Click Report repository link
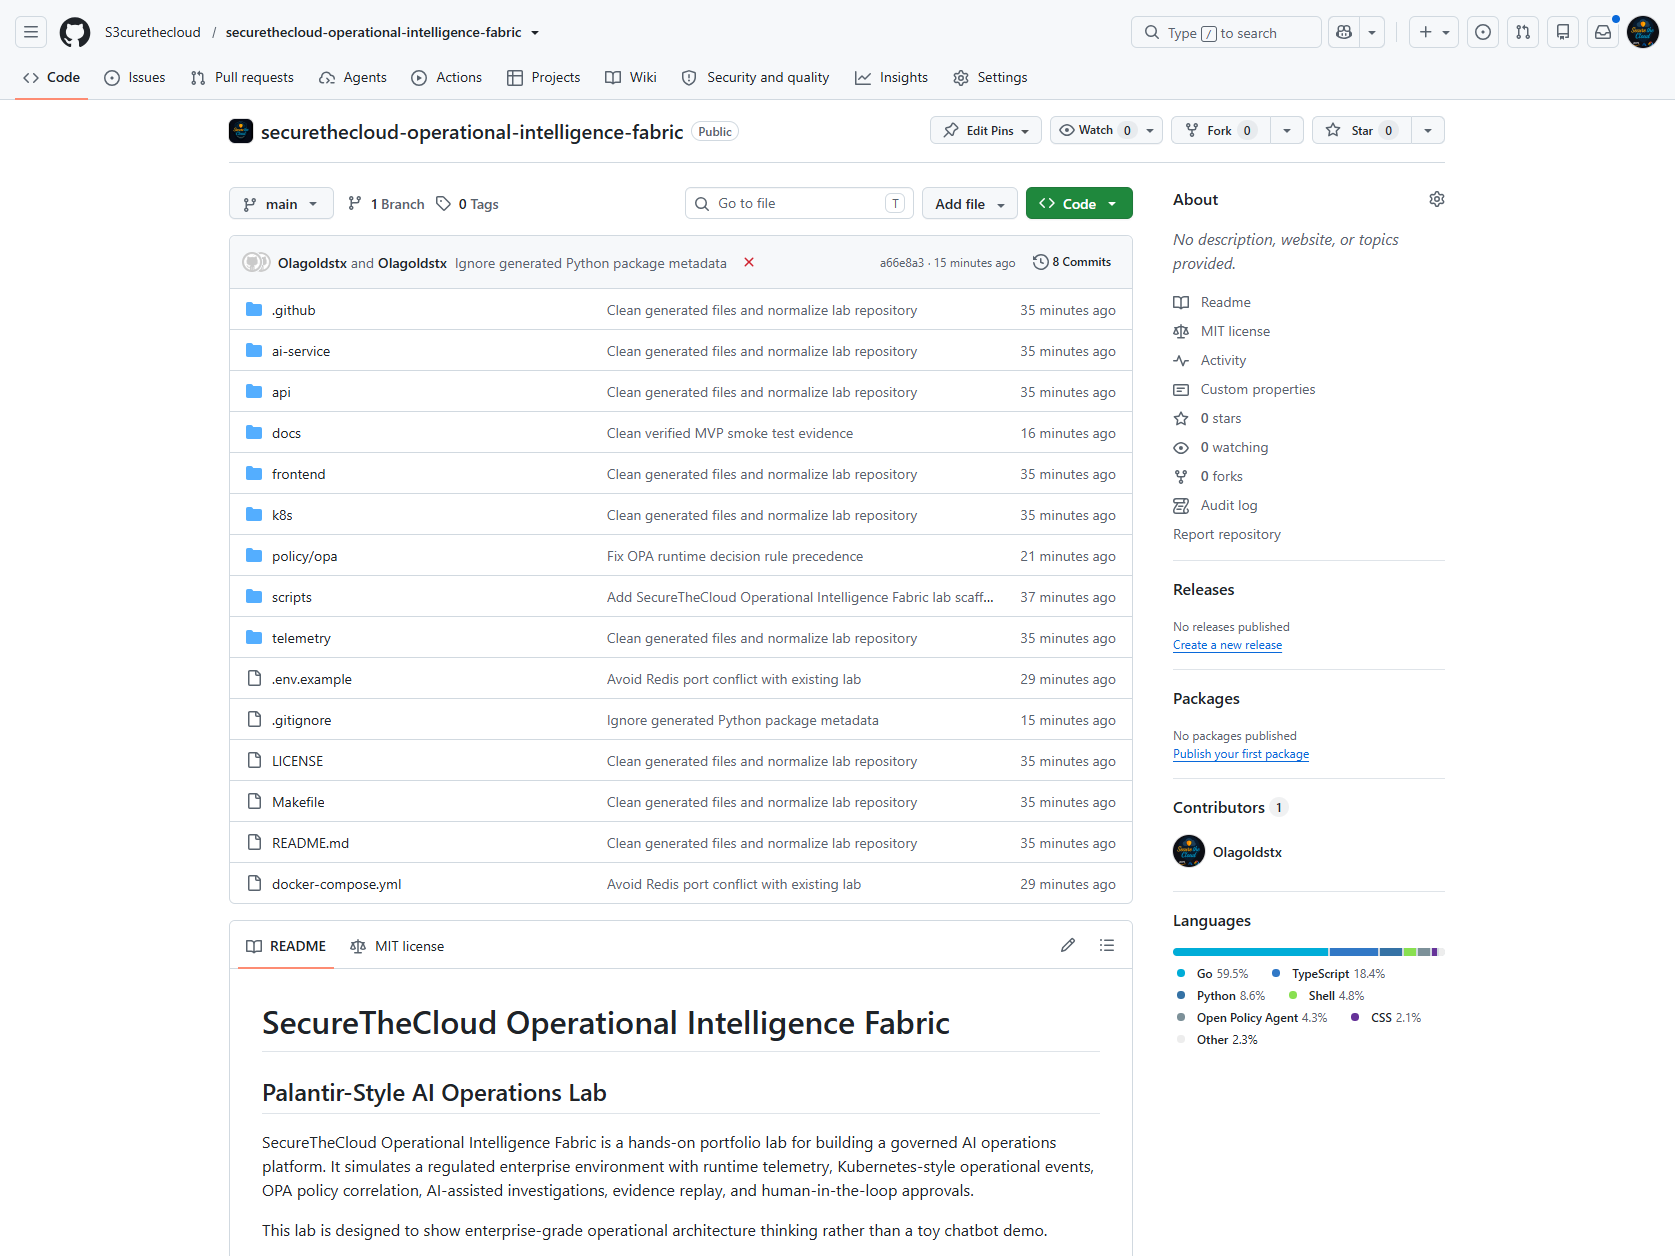The height and width of the screenshot is (1256, 1675). tap(1227, 534)
